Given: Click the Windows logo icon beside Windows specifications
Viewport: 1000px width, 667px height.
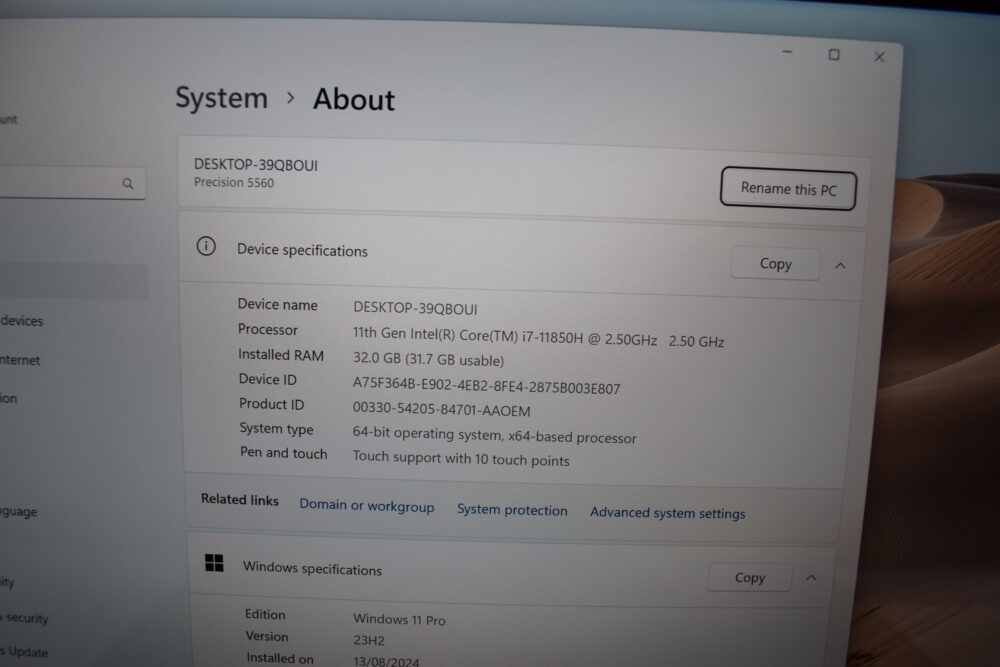Looking at the screenshot, I should 214,563.
